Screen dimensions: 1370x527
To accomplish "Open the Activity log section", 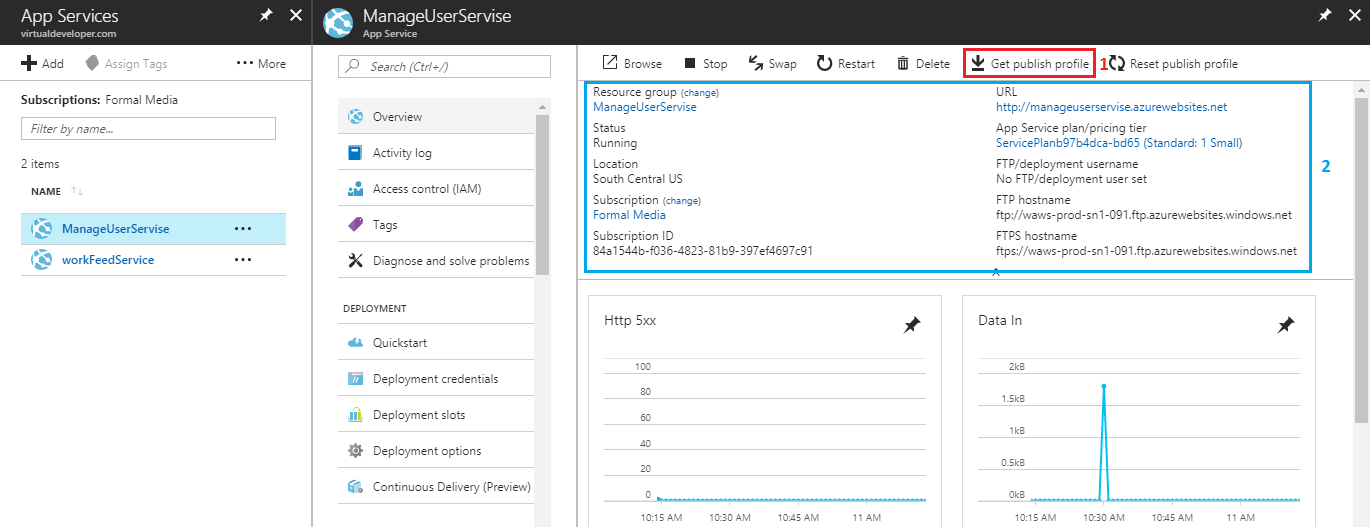I will pyautogui.click(x=437, y=153).
